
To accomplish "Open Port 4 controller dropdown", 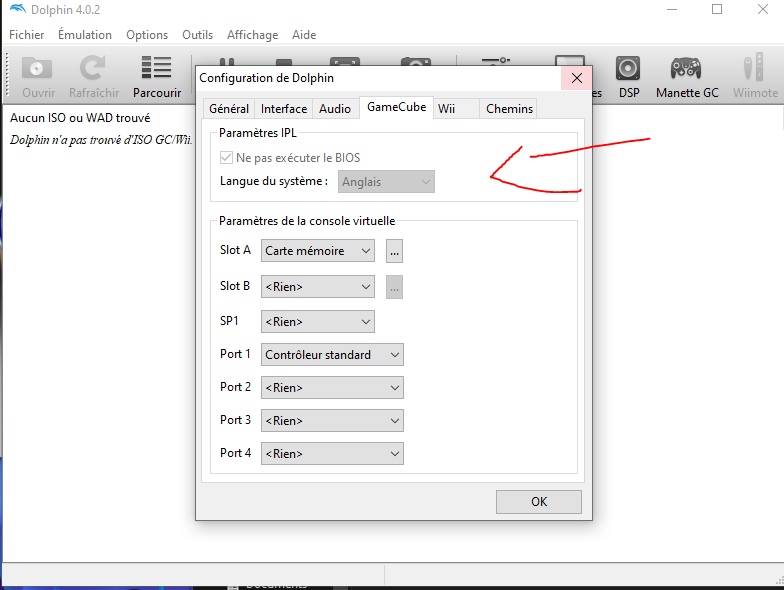I will [332, 454].
